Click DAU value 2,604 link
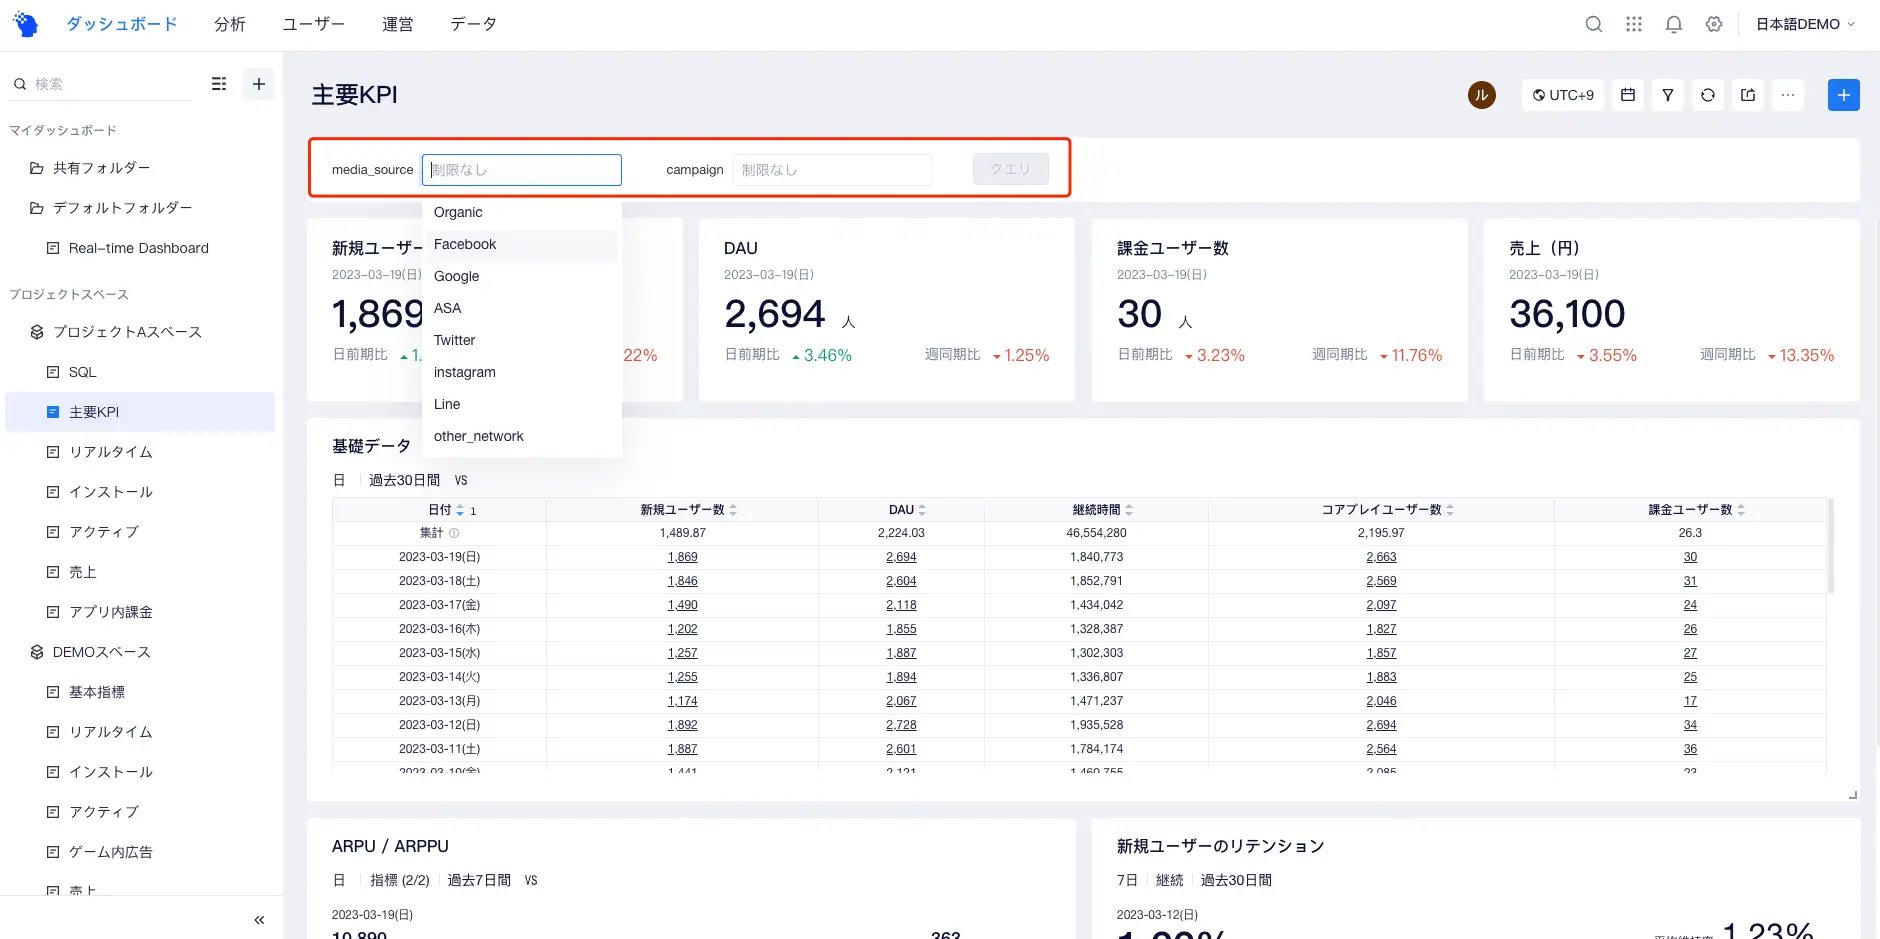 (901, 581)
